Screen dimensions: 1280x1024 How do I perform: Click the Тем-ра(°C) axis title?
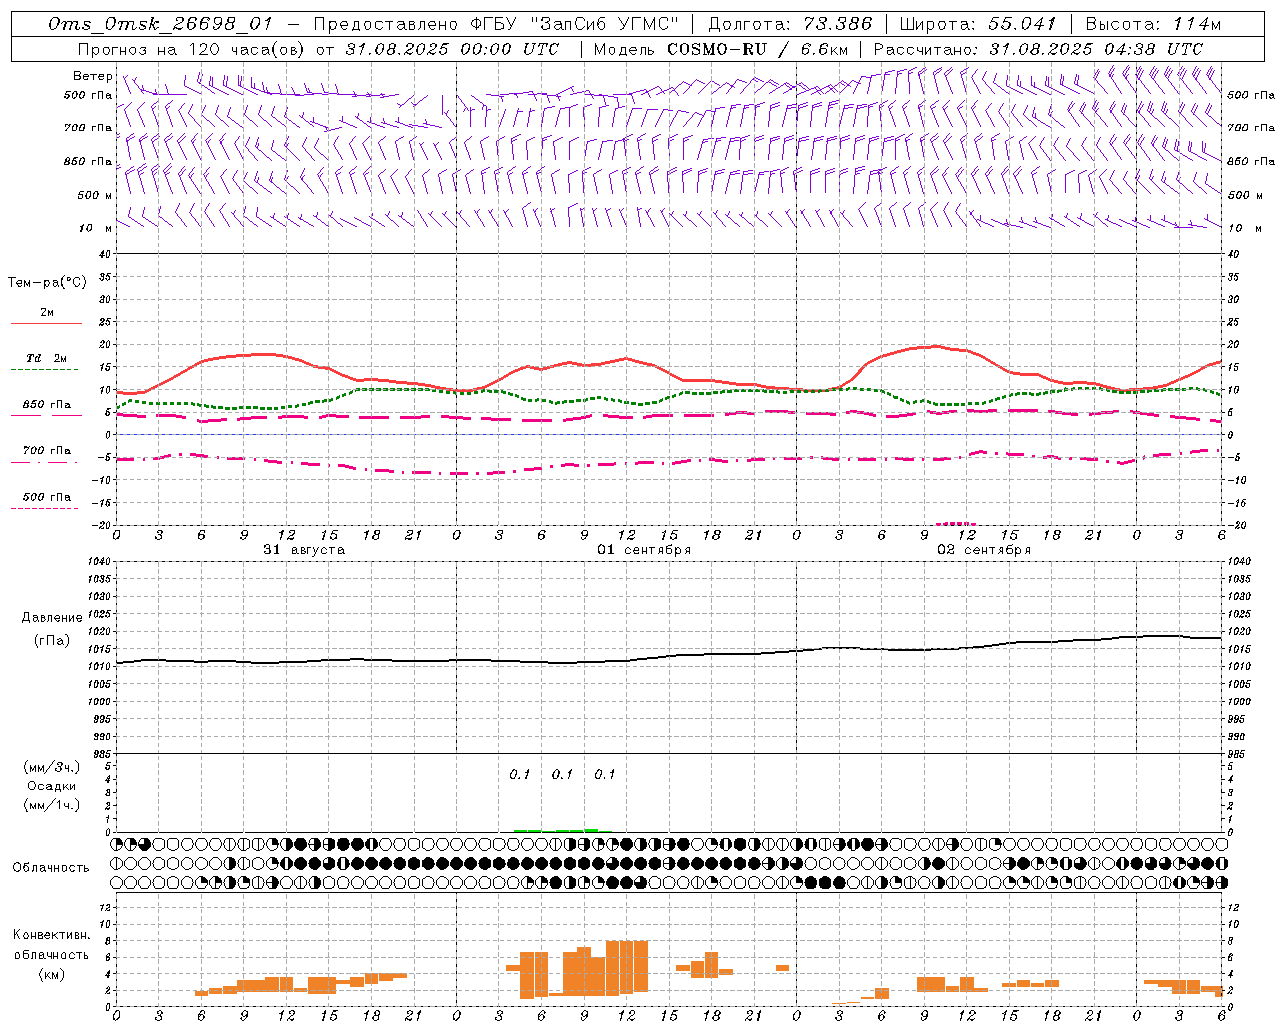(x=47, y=283)
